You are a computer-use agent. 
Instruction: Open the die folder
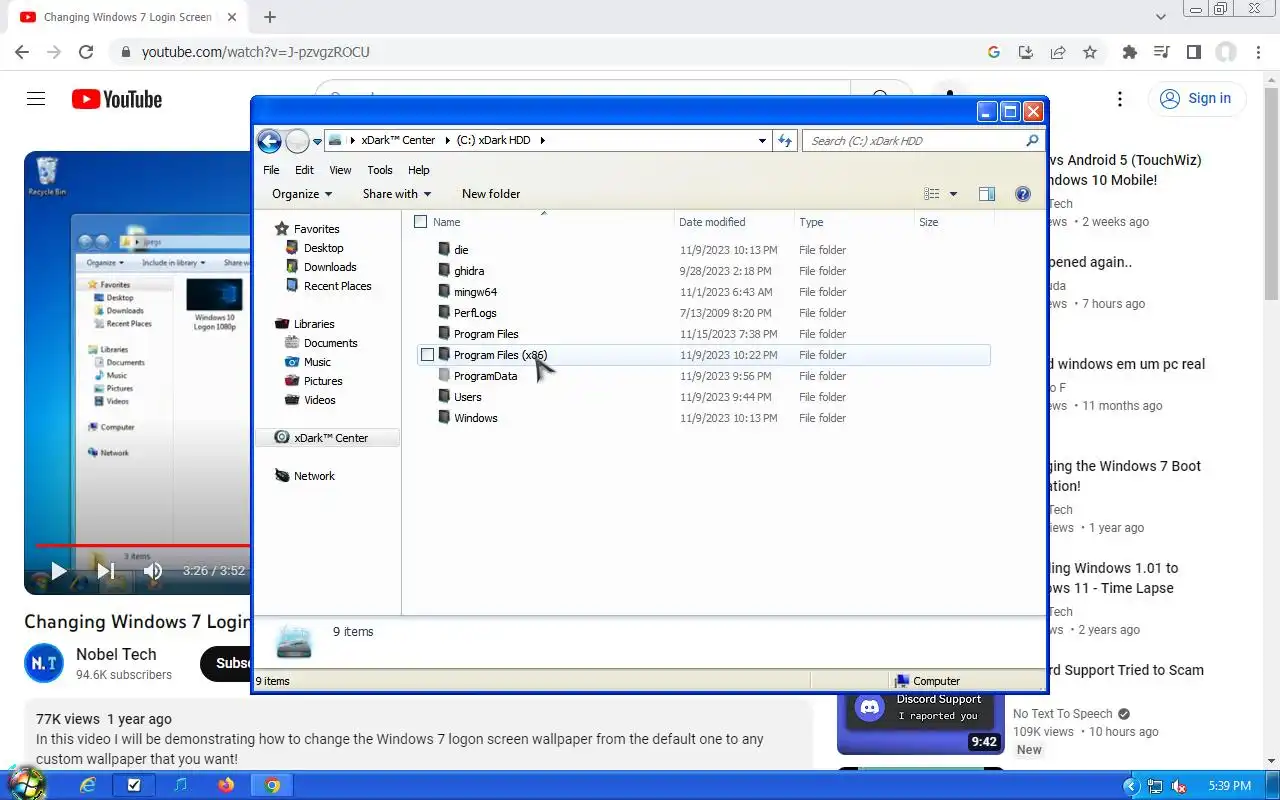461,250
